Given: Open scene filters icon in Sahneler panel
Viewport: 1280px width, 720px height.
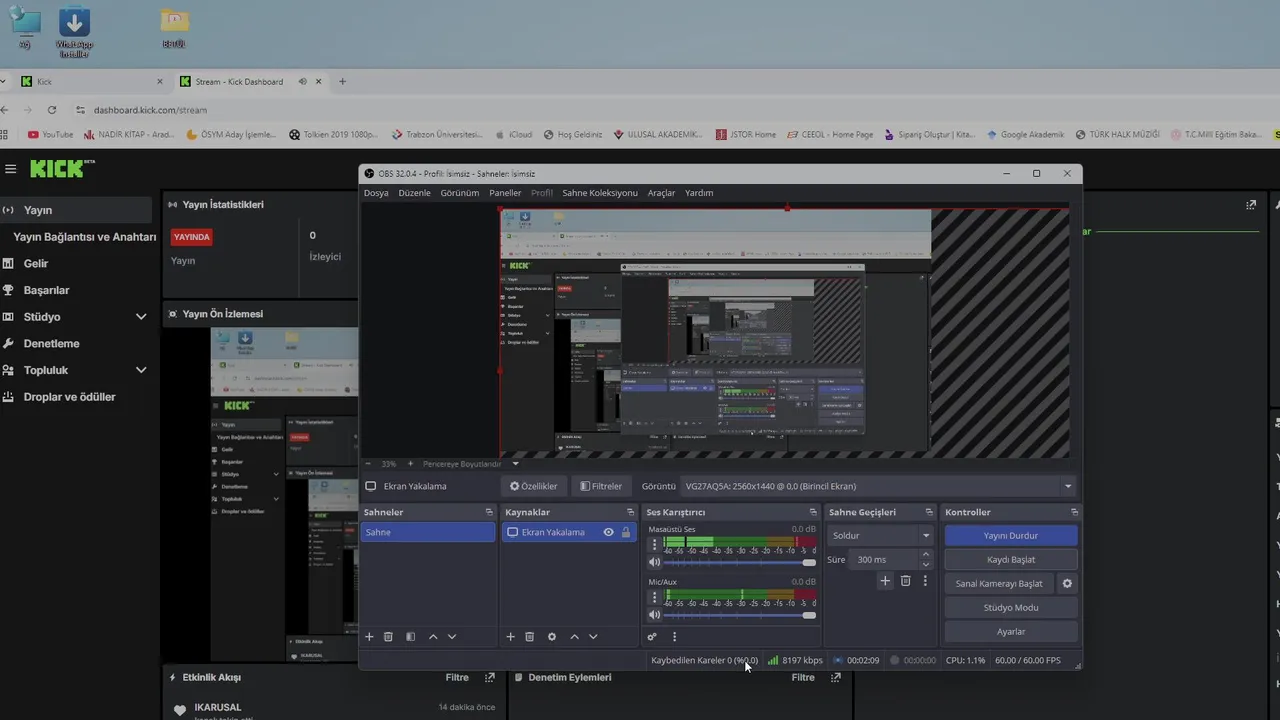Looking at the screenshot, I should pyautogui.click(x=410, y=637).
